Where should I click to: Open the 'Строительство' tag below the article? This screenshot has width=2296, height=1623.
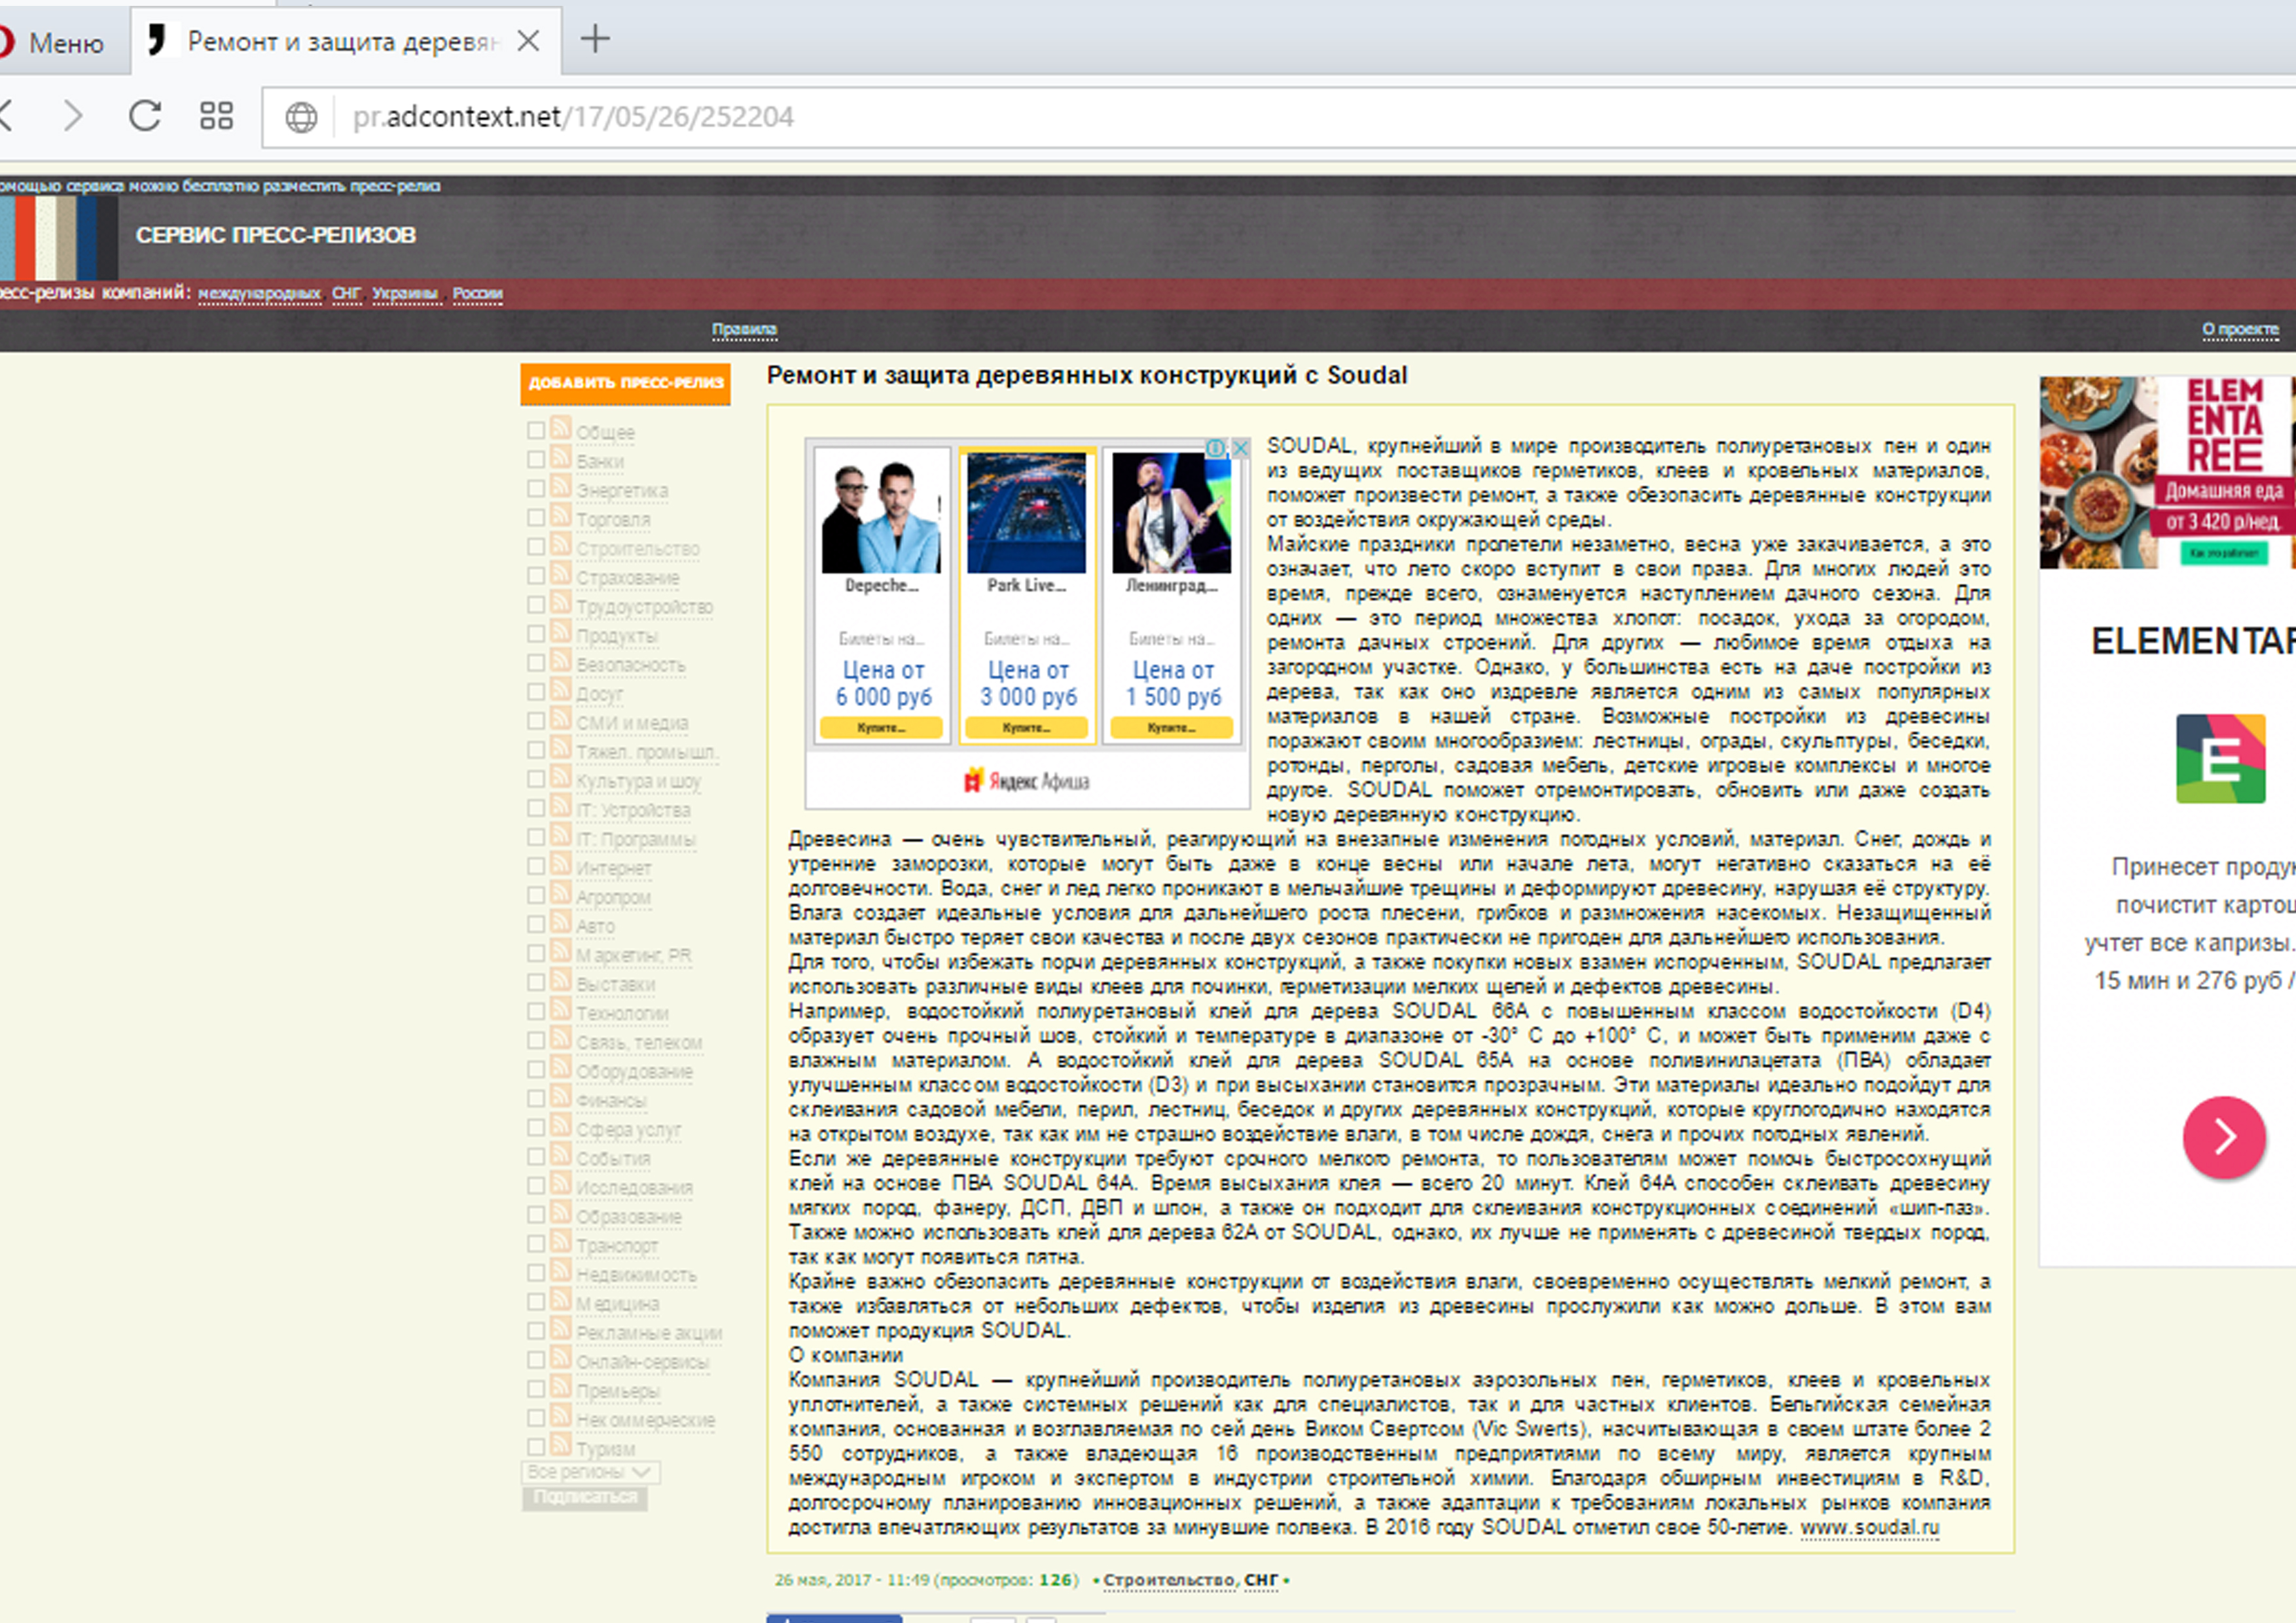pyautogui.click(x=1168, y=1580)
